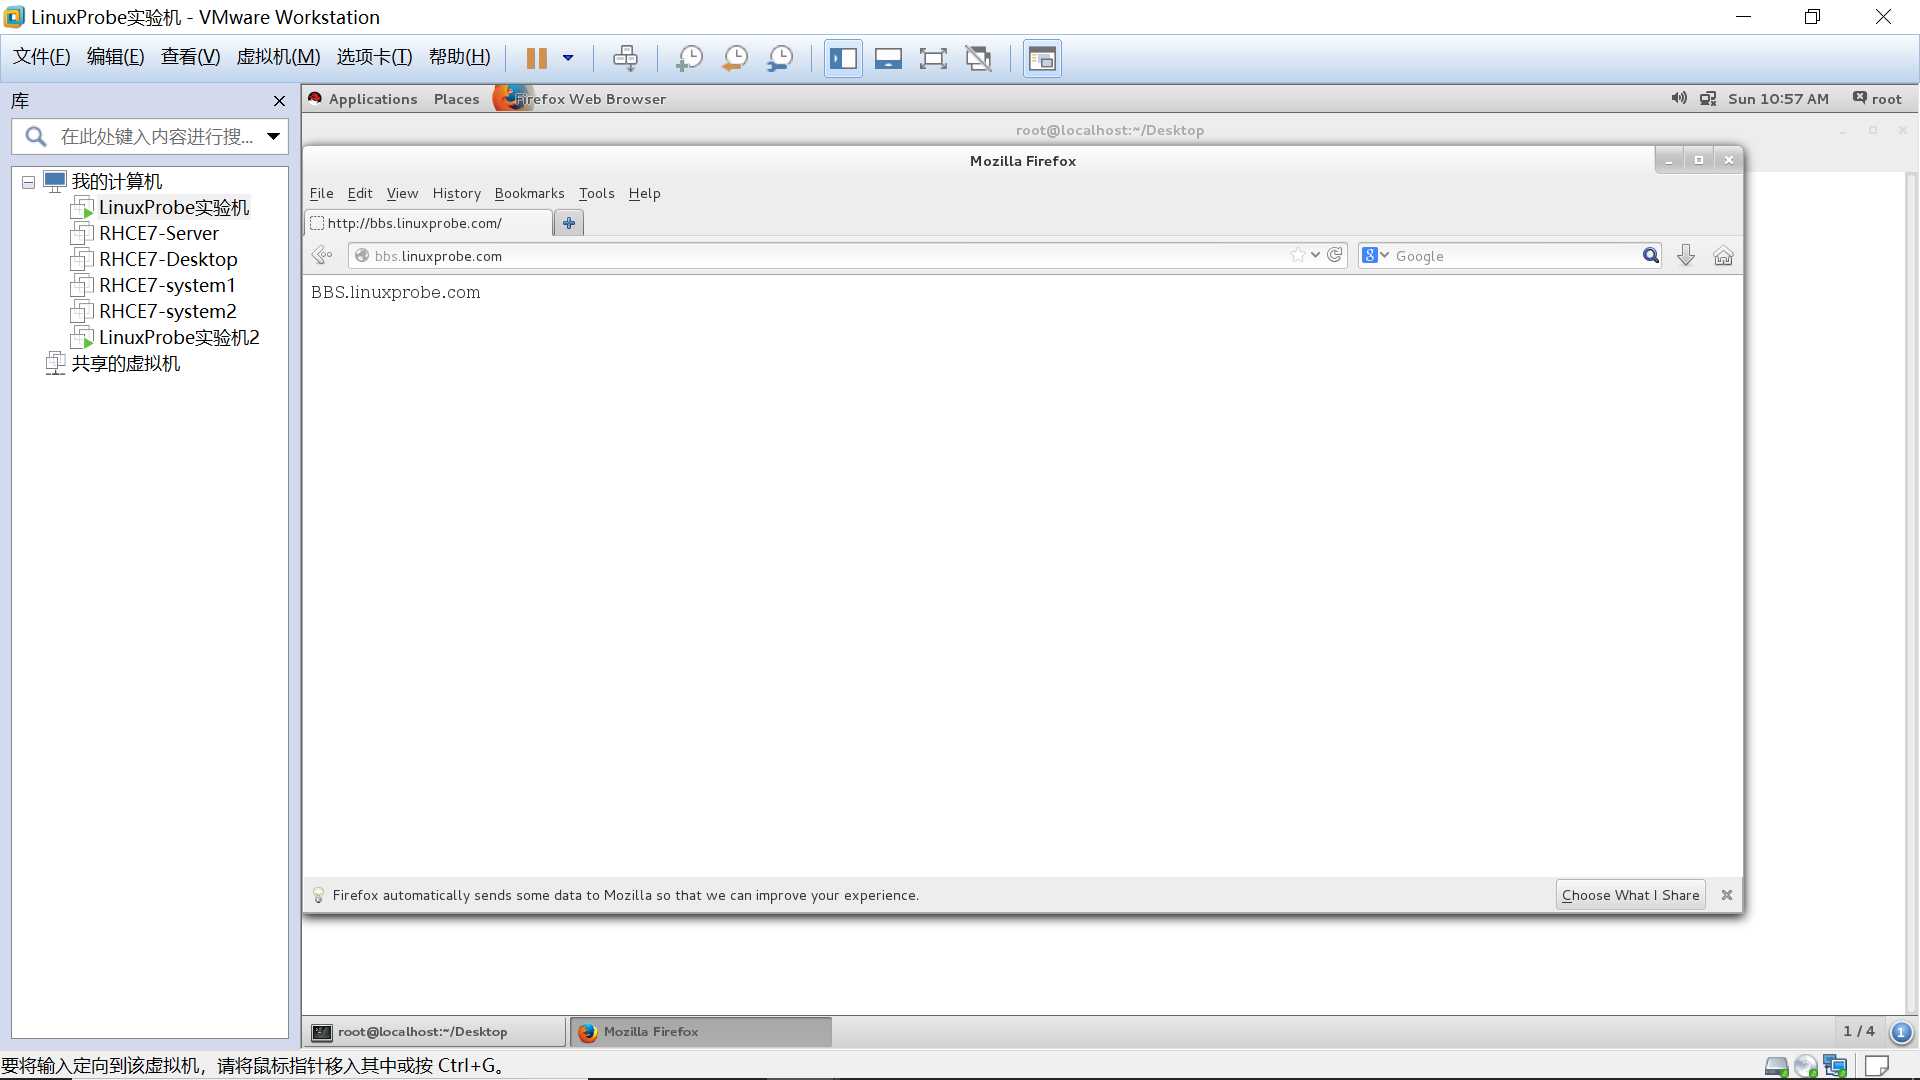1920x1080 pixels.
Task: Open the 帮助(H) menu
Action: click(460, 57)
